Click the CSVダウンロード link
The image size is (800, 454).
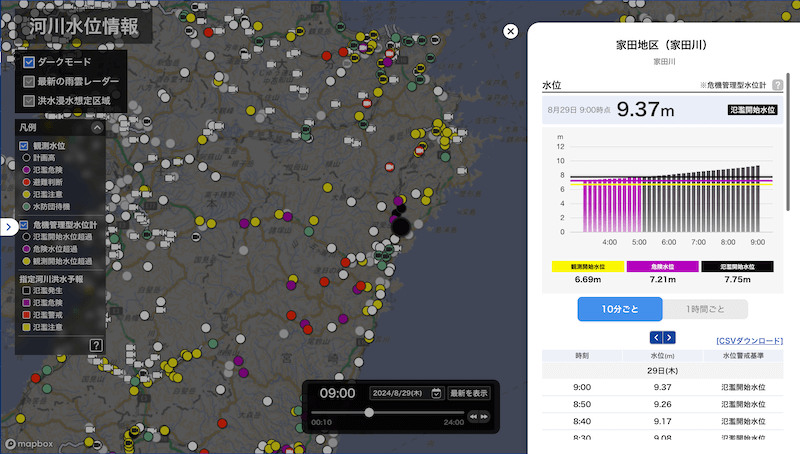[x=749, y=341]
